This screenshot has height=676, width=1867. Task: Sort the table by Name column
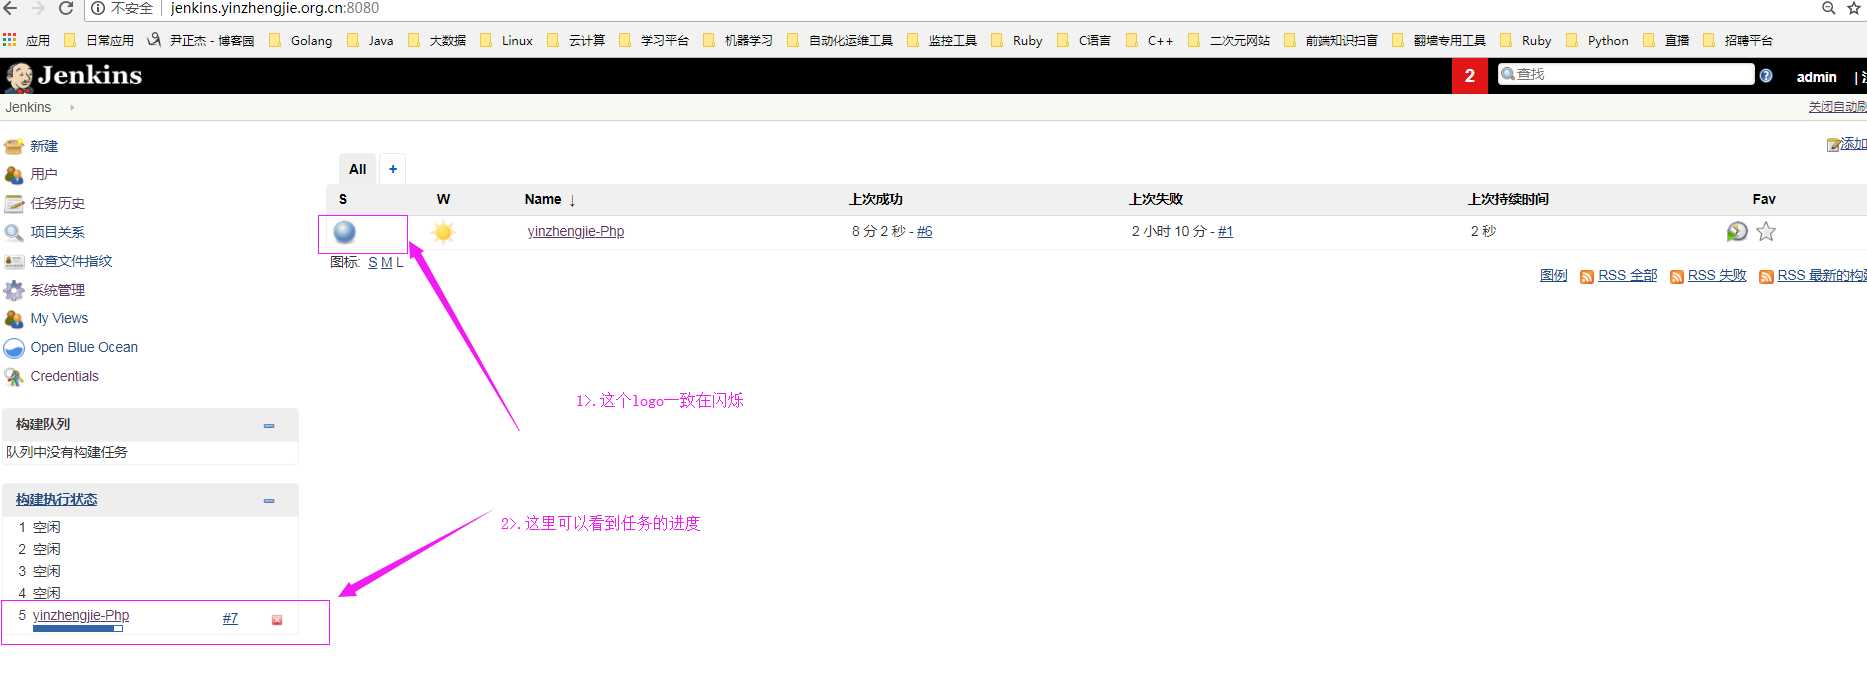(x=550, y=200)
